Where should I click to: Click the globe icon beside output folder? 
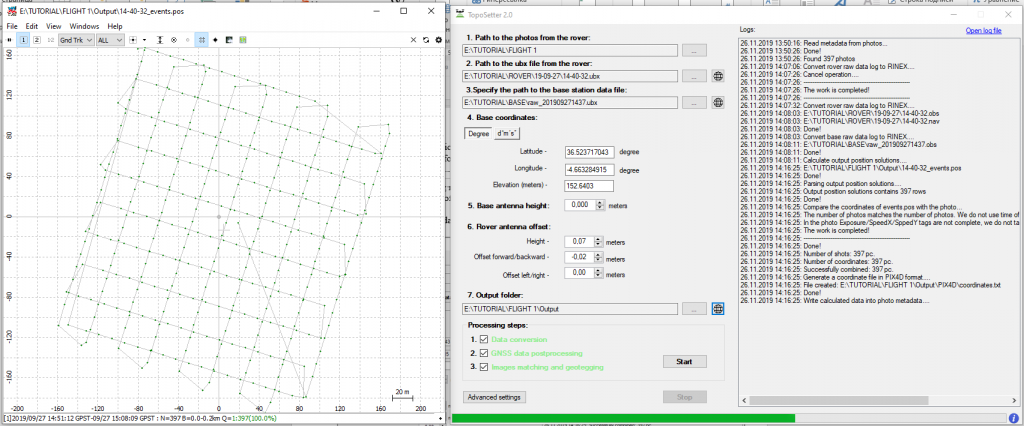(718, 309)
